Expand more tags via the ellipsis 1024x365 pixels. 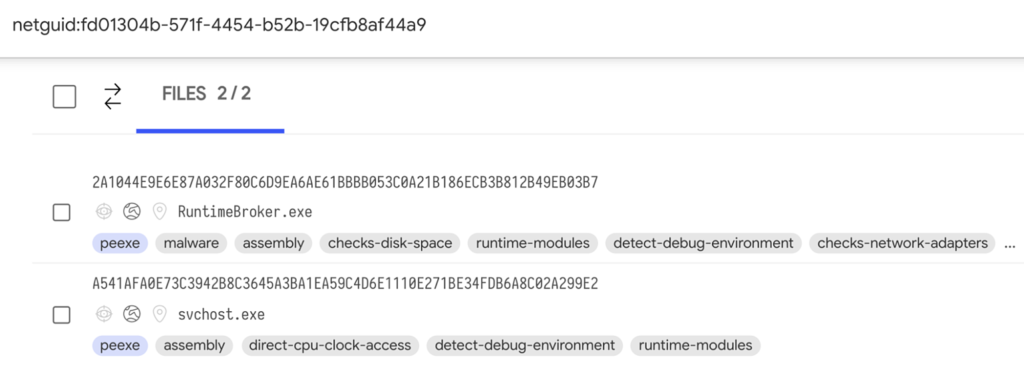[x=1010, y=244]
